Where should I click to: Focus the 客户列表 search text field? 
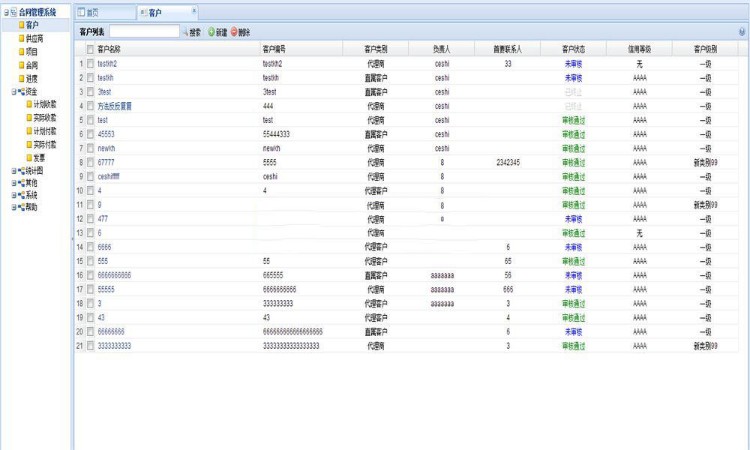143,32
